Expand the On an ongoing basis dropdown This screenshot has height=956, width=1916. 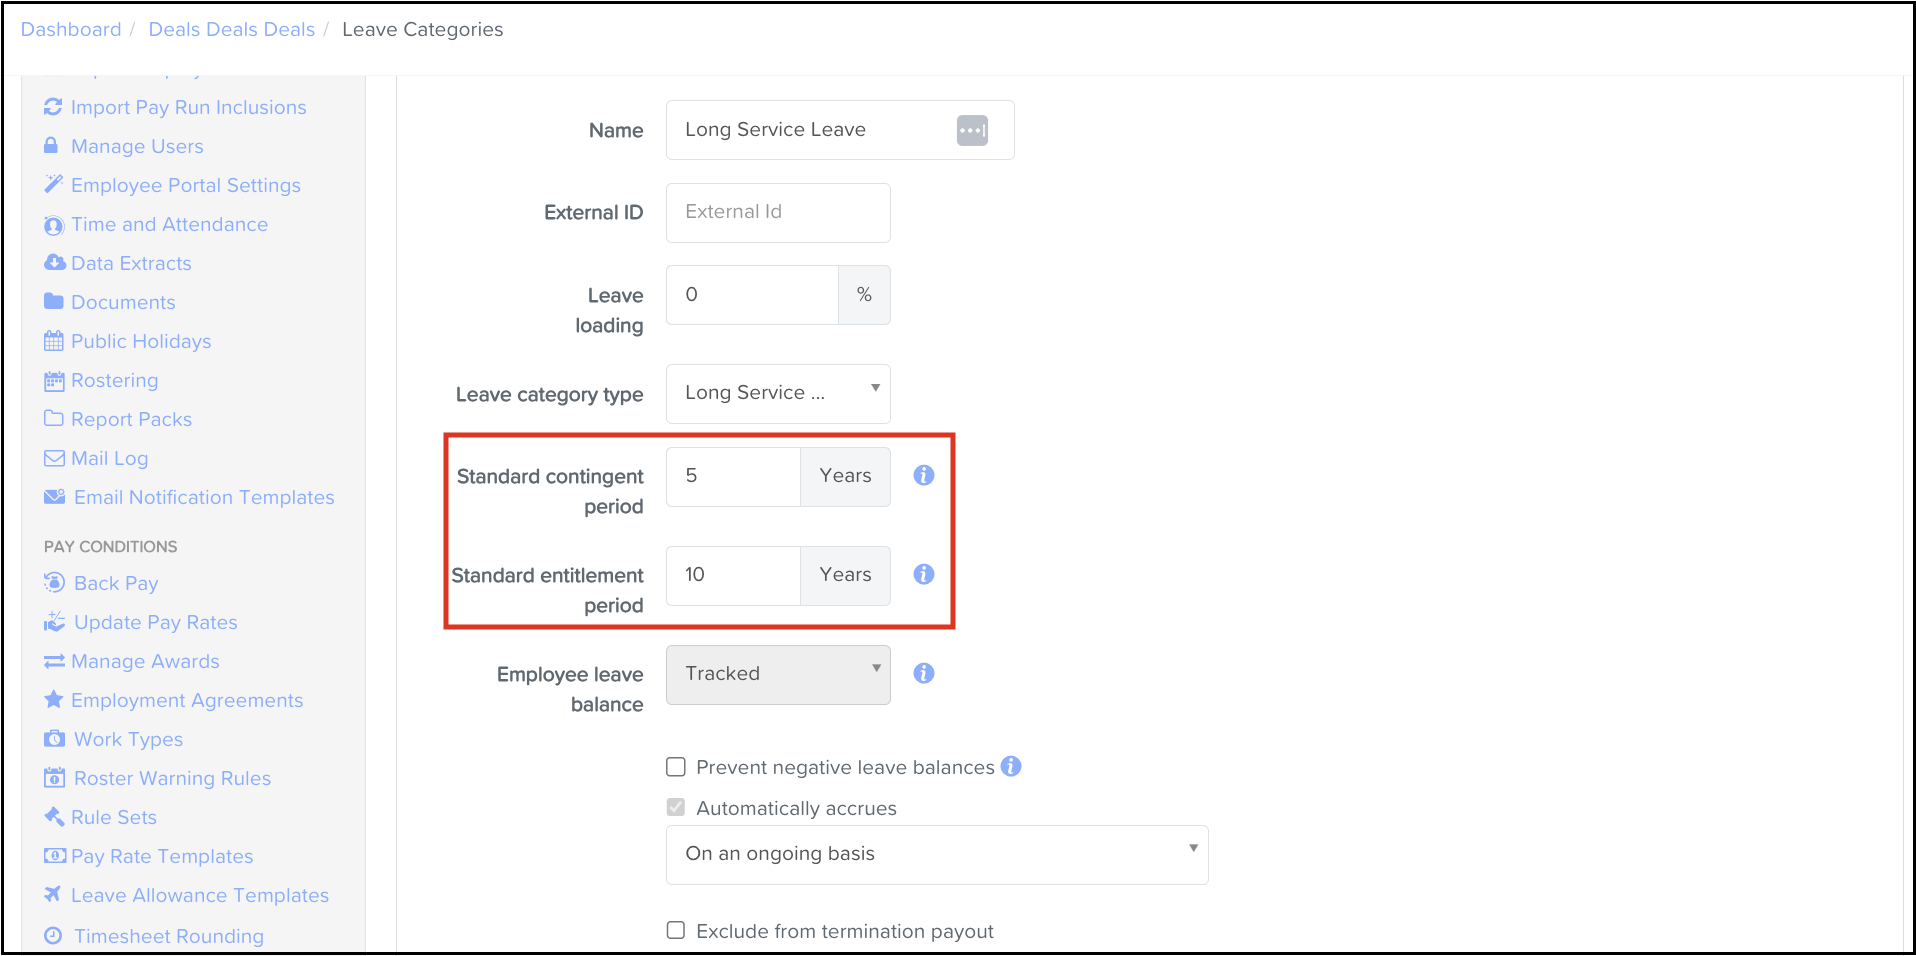click(x=936, y=855)
